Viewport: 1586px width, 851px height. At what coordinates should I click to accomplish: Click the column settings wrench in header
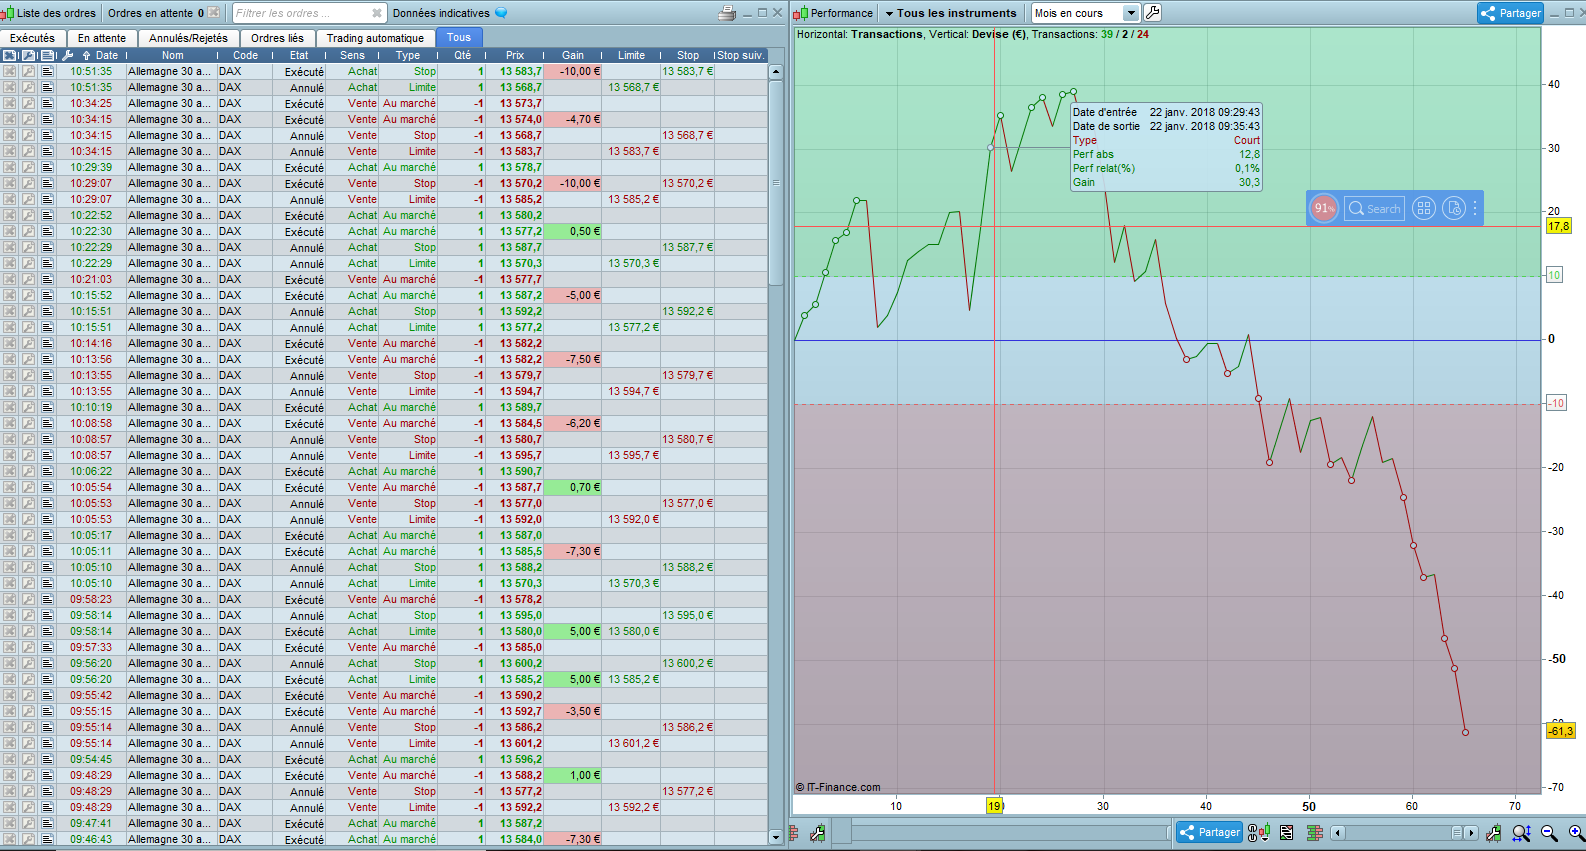tap(67, 55)
